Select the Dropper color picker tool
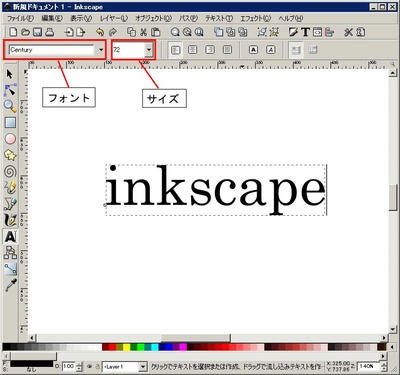 coord(10,285)
